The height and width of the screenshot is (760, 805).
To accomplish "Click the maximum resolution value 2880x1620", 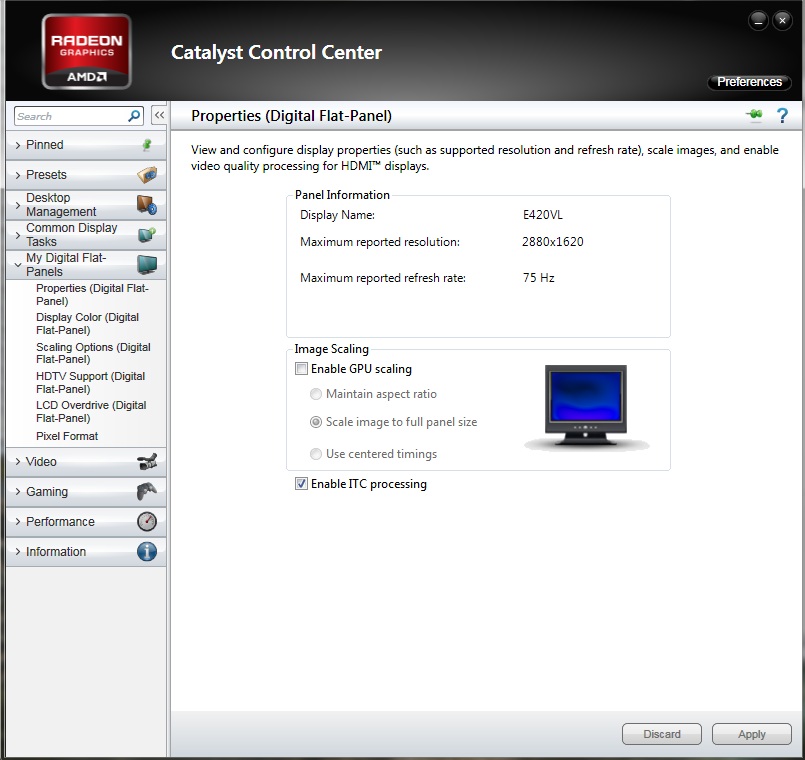I will coord(552,241).
